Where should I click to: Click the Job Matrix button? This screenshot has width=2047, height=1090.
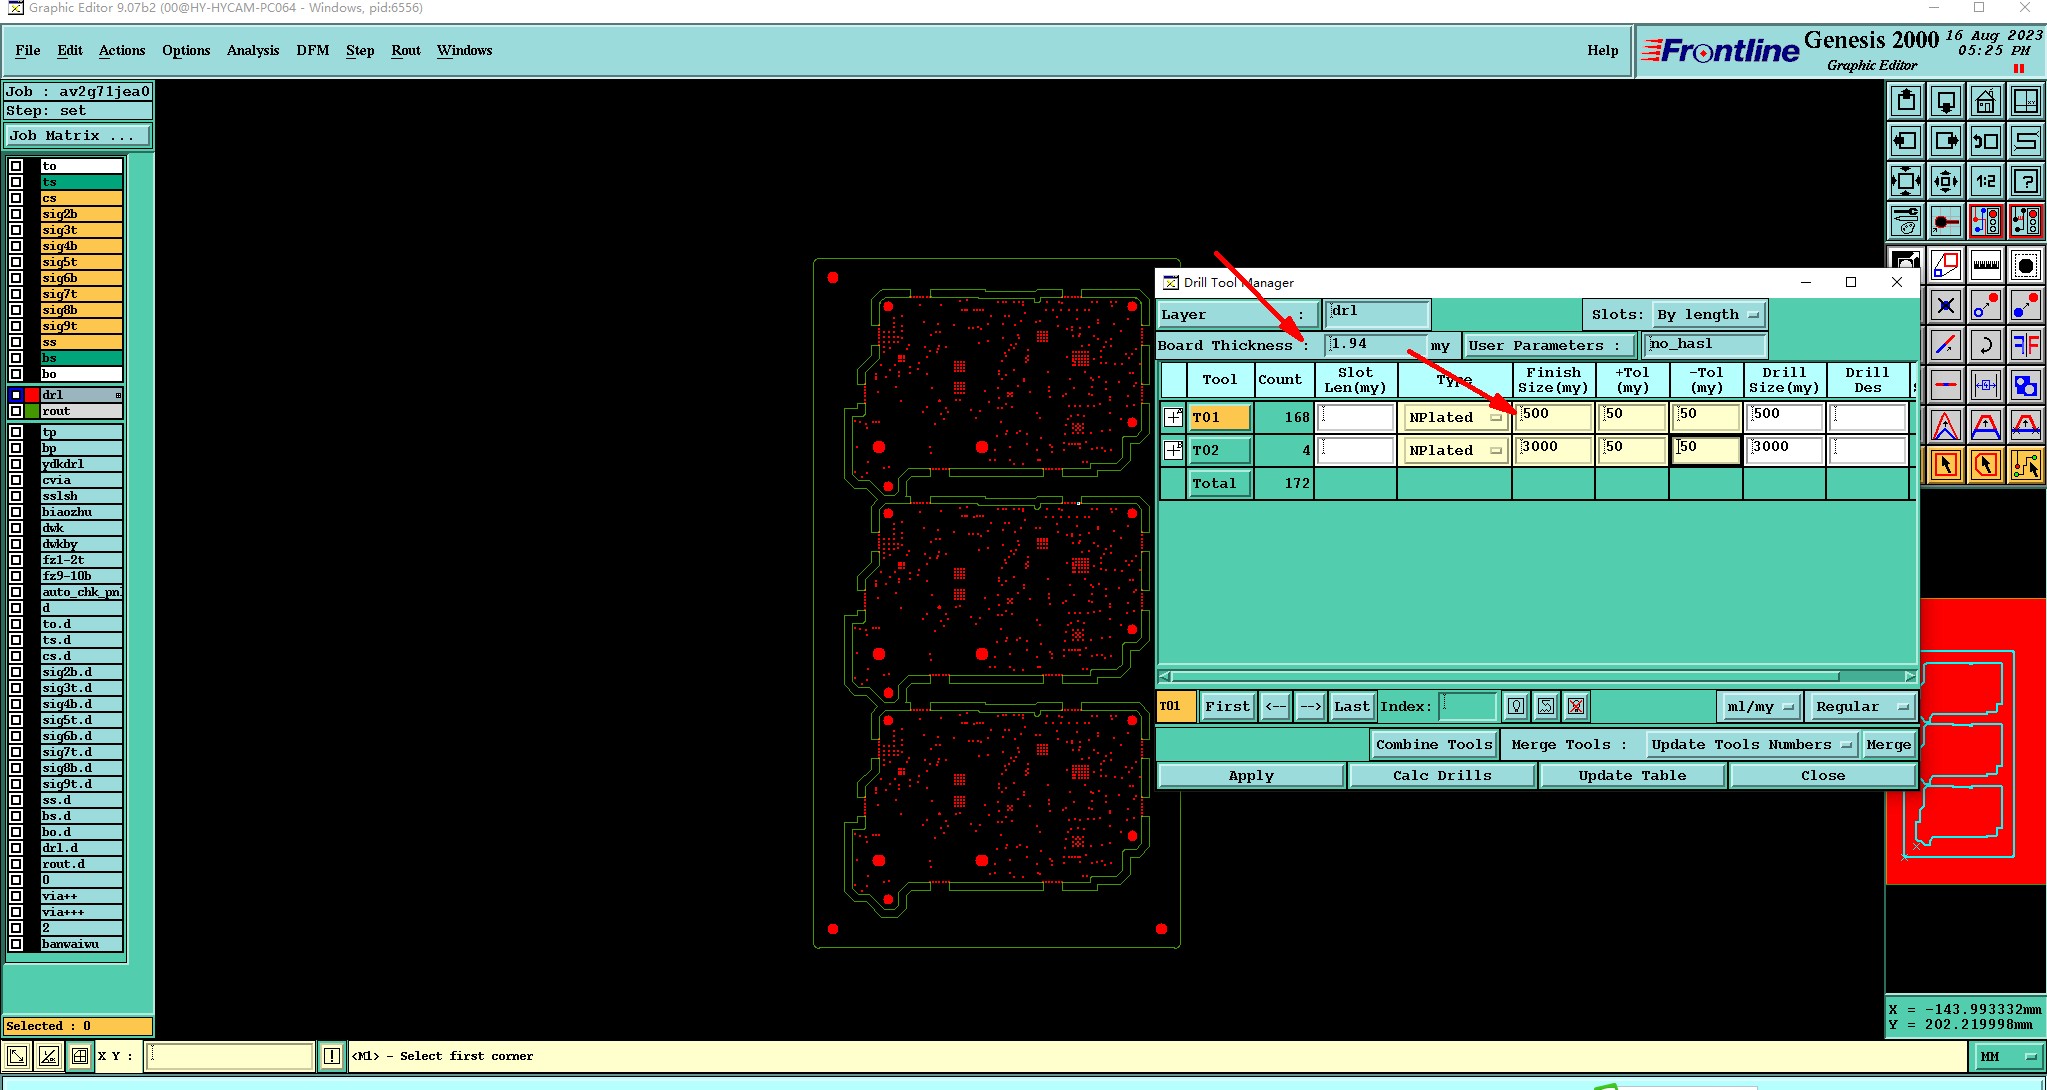pos(78,135)
